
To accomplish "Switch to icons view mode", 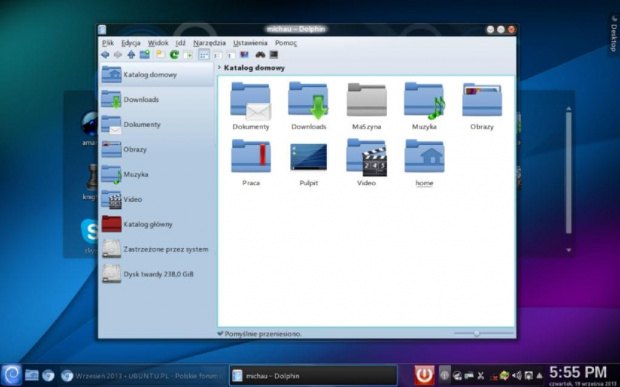I will point(204,55).
